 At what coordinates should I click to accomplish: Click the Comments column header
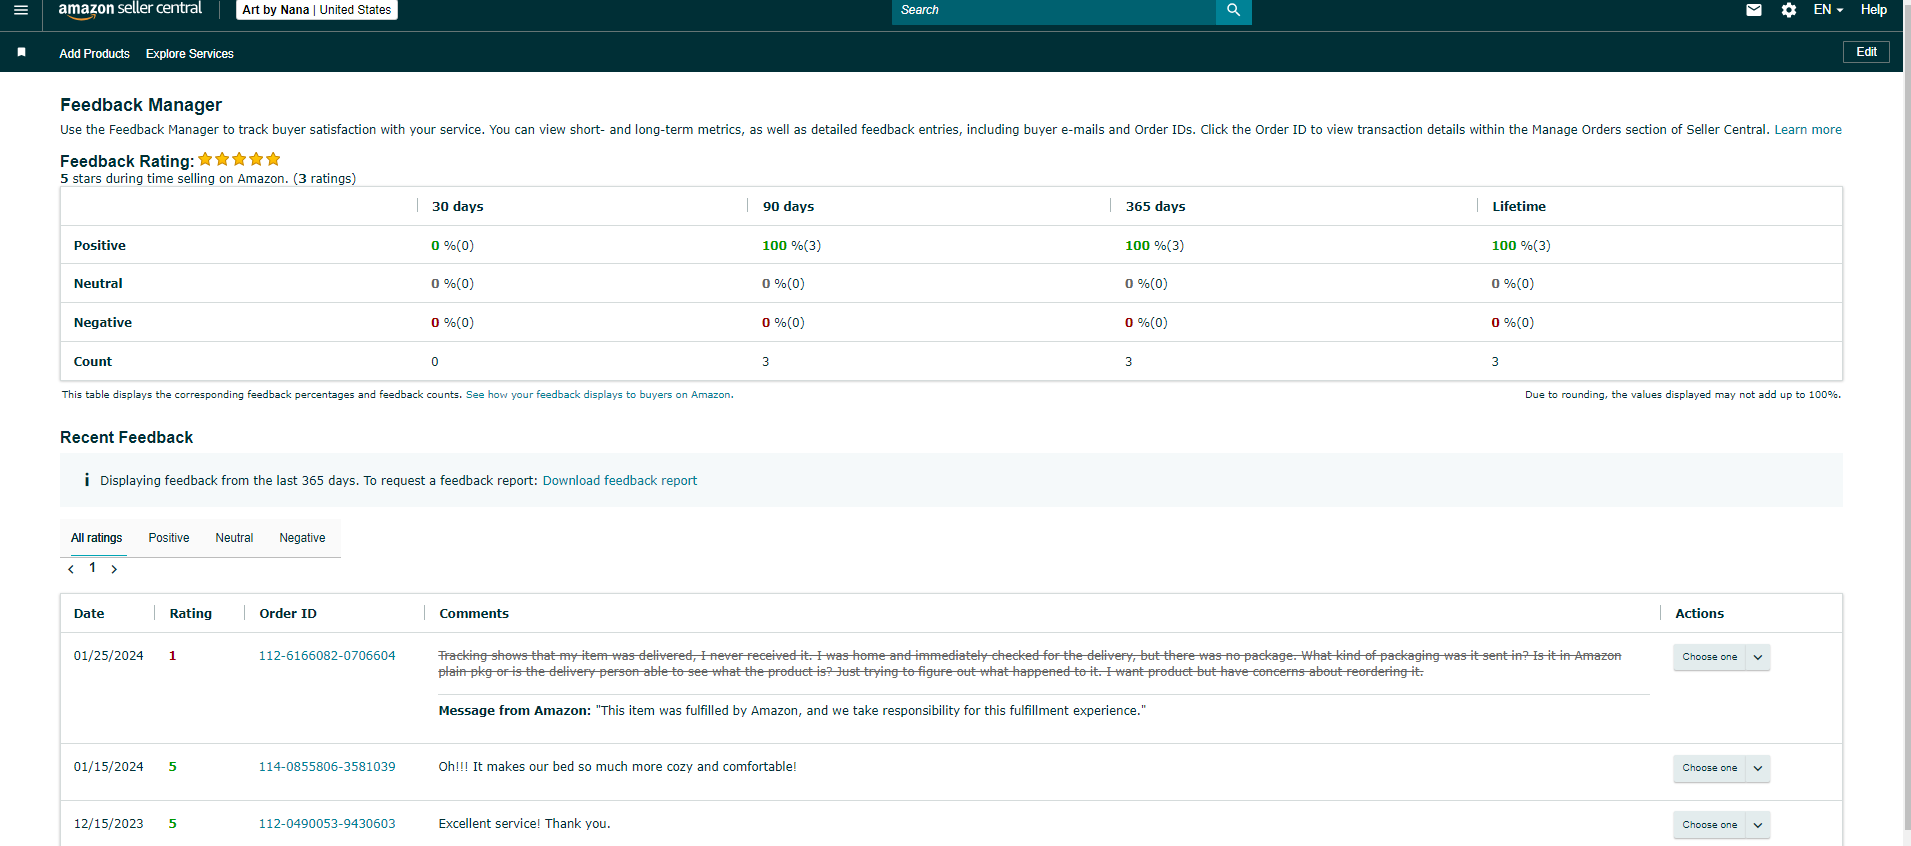pyautogui.click(x=474, y=614)
